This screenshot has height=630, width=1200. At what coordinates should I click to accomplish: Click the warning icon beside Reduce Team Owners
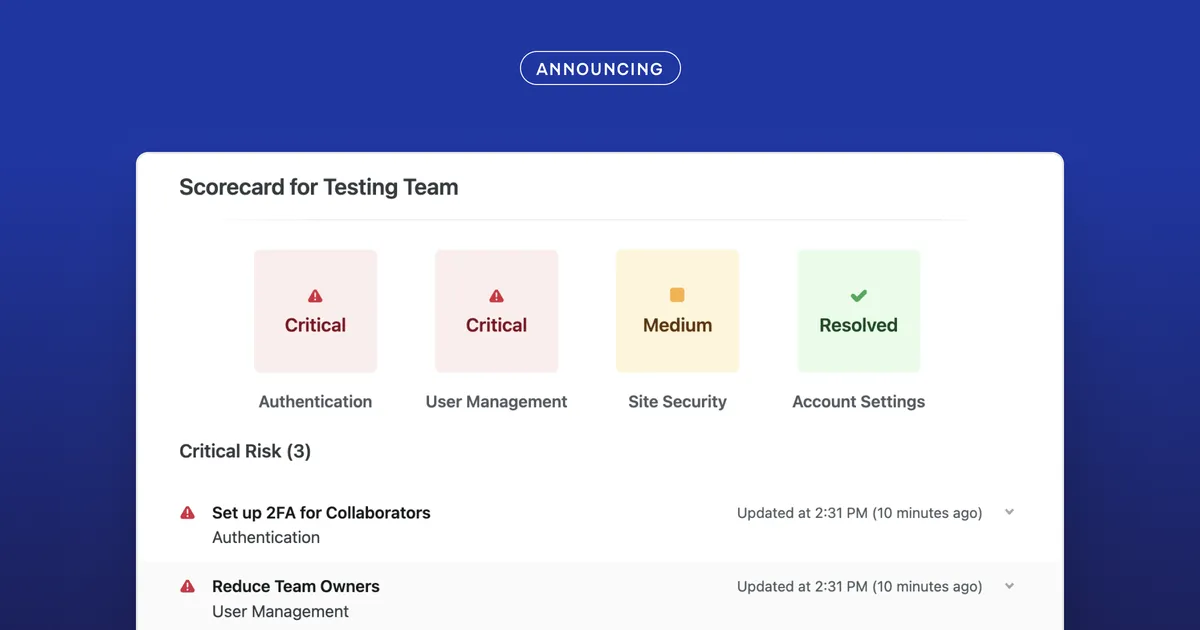point(187,586)
